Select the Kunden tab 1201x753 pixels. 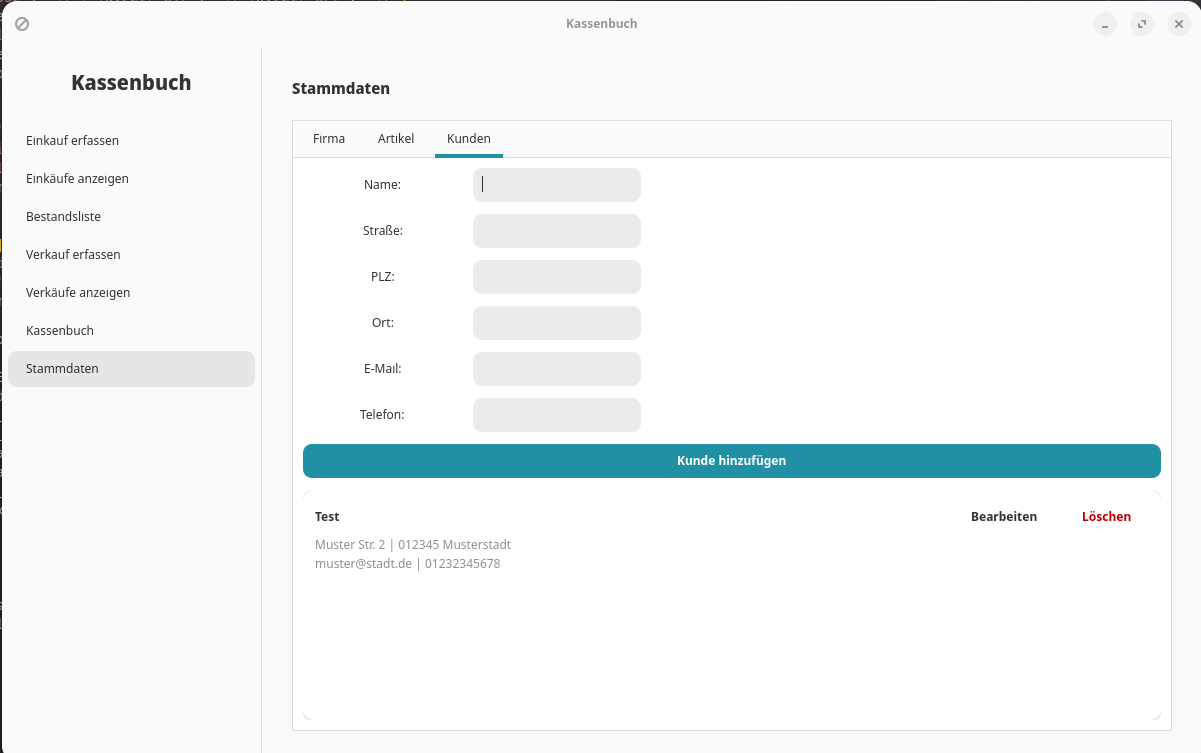(x=468, y=139)
